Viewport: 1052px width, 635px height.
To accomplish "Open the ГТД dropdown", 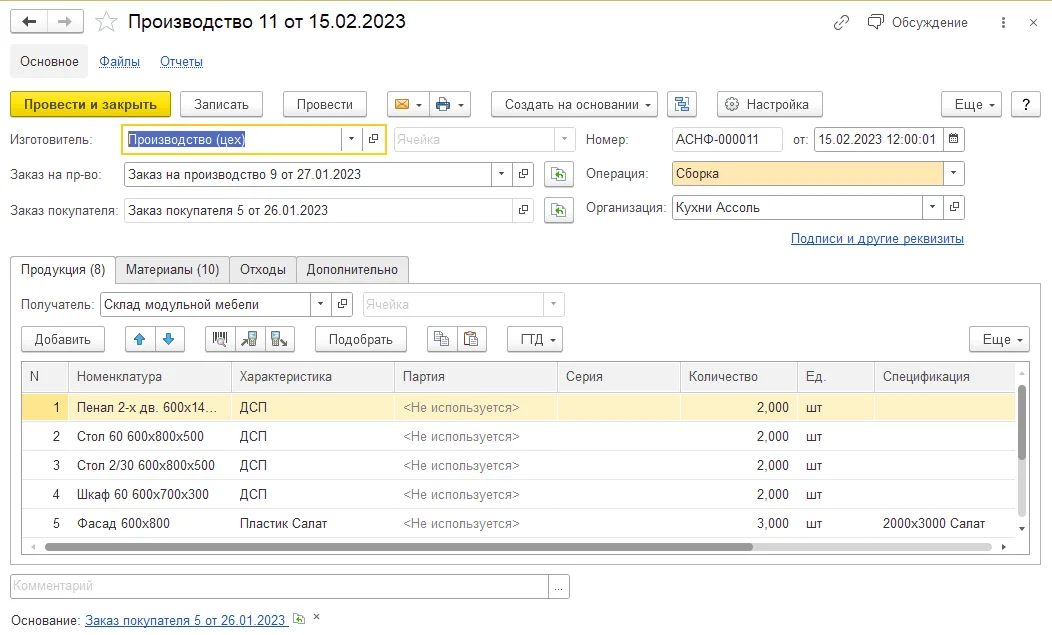I will coord(535,340).
